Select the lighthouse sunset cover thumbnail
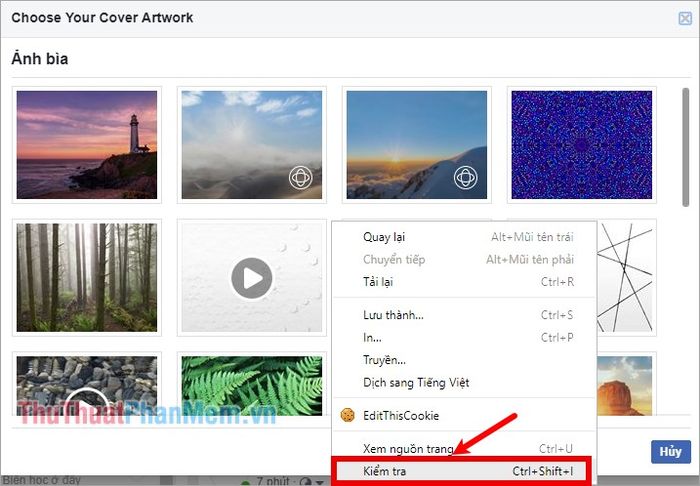Image resolution: width=700 pixels, height=486 pixels. pos(87,145)
